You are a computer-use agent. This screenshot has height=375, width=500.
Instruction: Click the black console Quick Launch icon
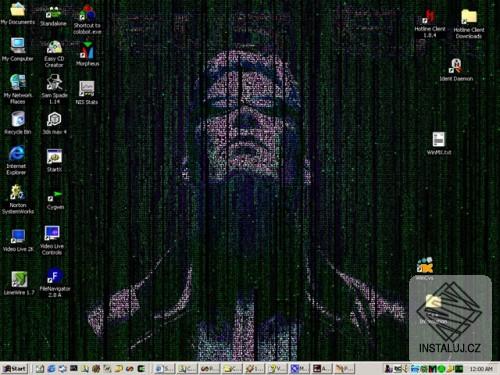point(74,368)
